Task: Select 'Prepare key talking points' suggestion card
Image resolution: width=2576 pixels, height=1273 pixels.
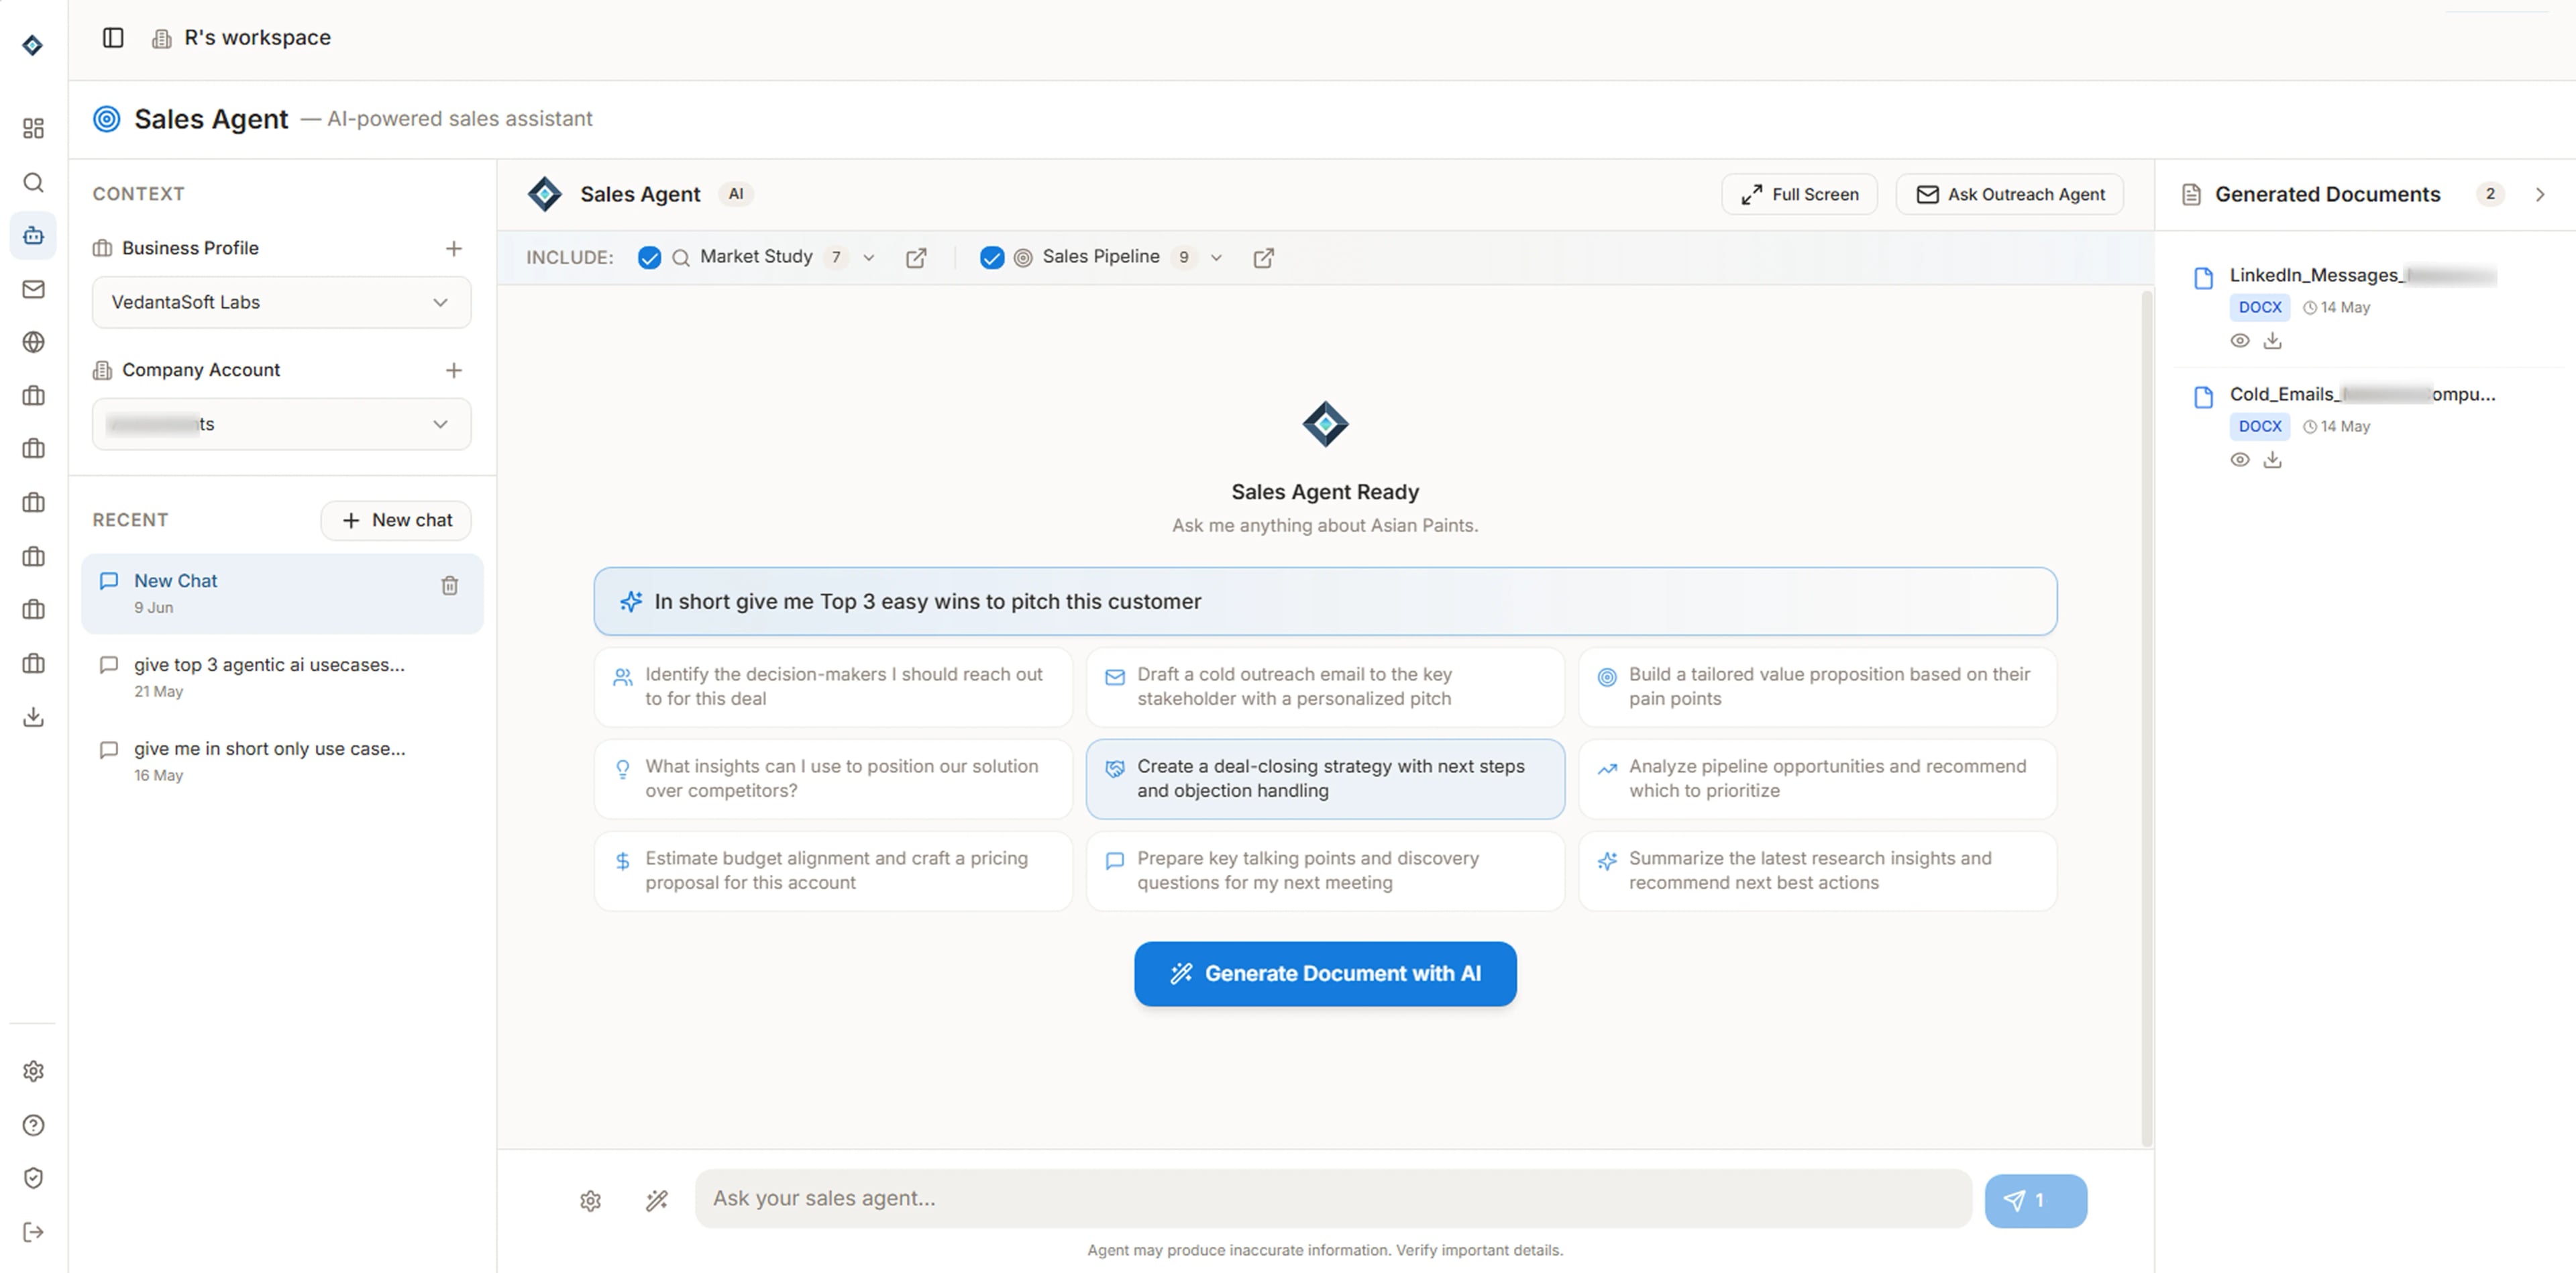Action: tap(1325, 870)
